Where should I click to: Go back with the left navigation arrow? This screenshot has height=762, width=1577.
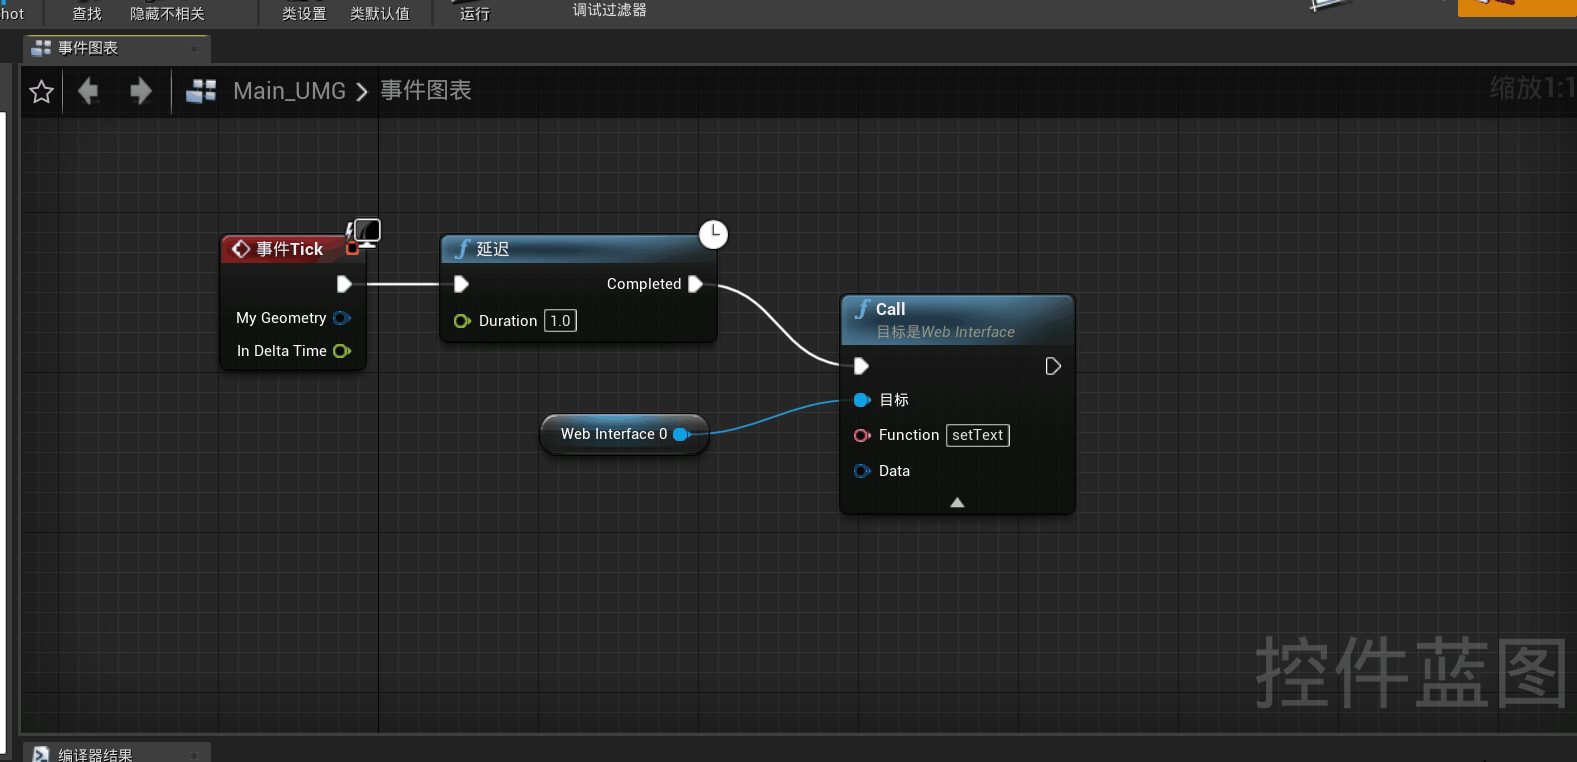click(88, 91)
